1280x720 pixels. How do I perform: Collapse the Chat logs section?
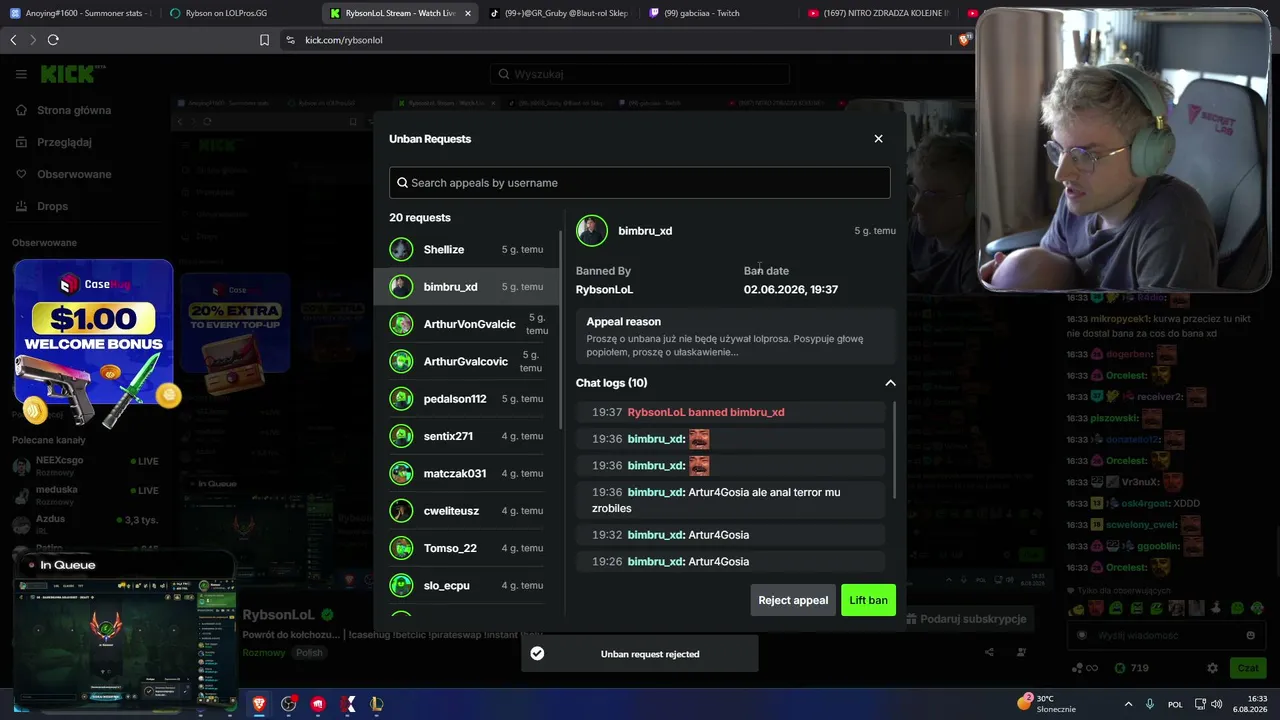click(x=890, y=383)
